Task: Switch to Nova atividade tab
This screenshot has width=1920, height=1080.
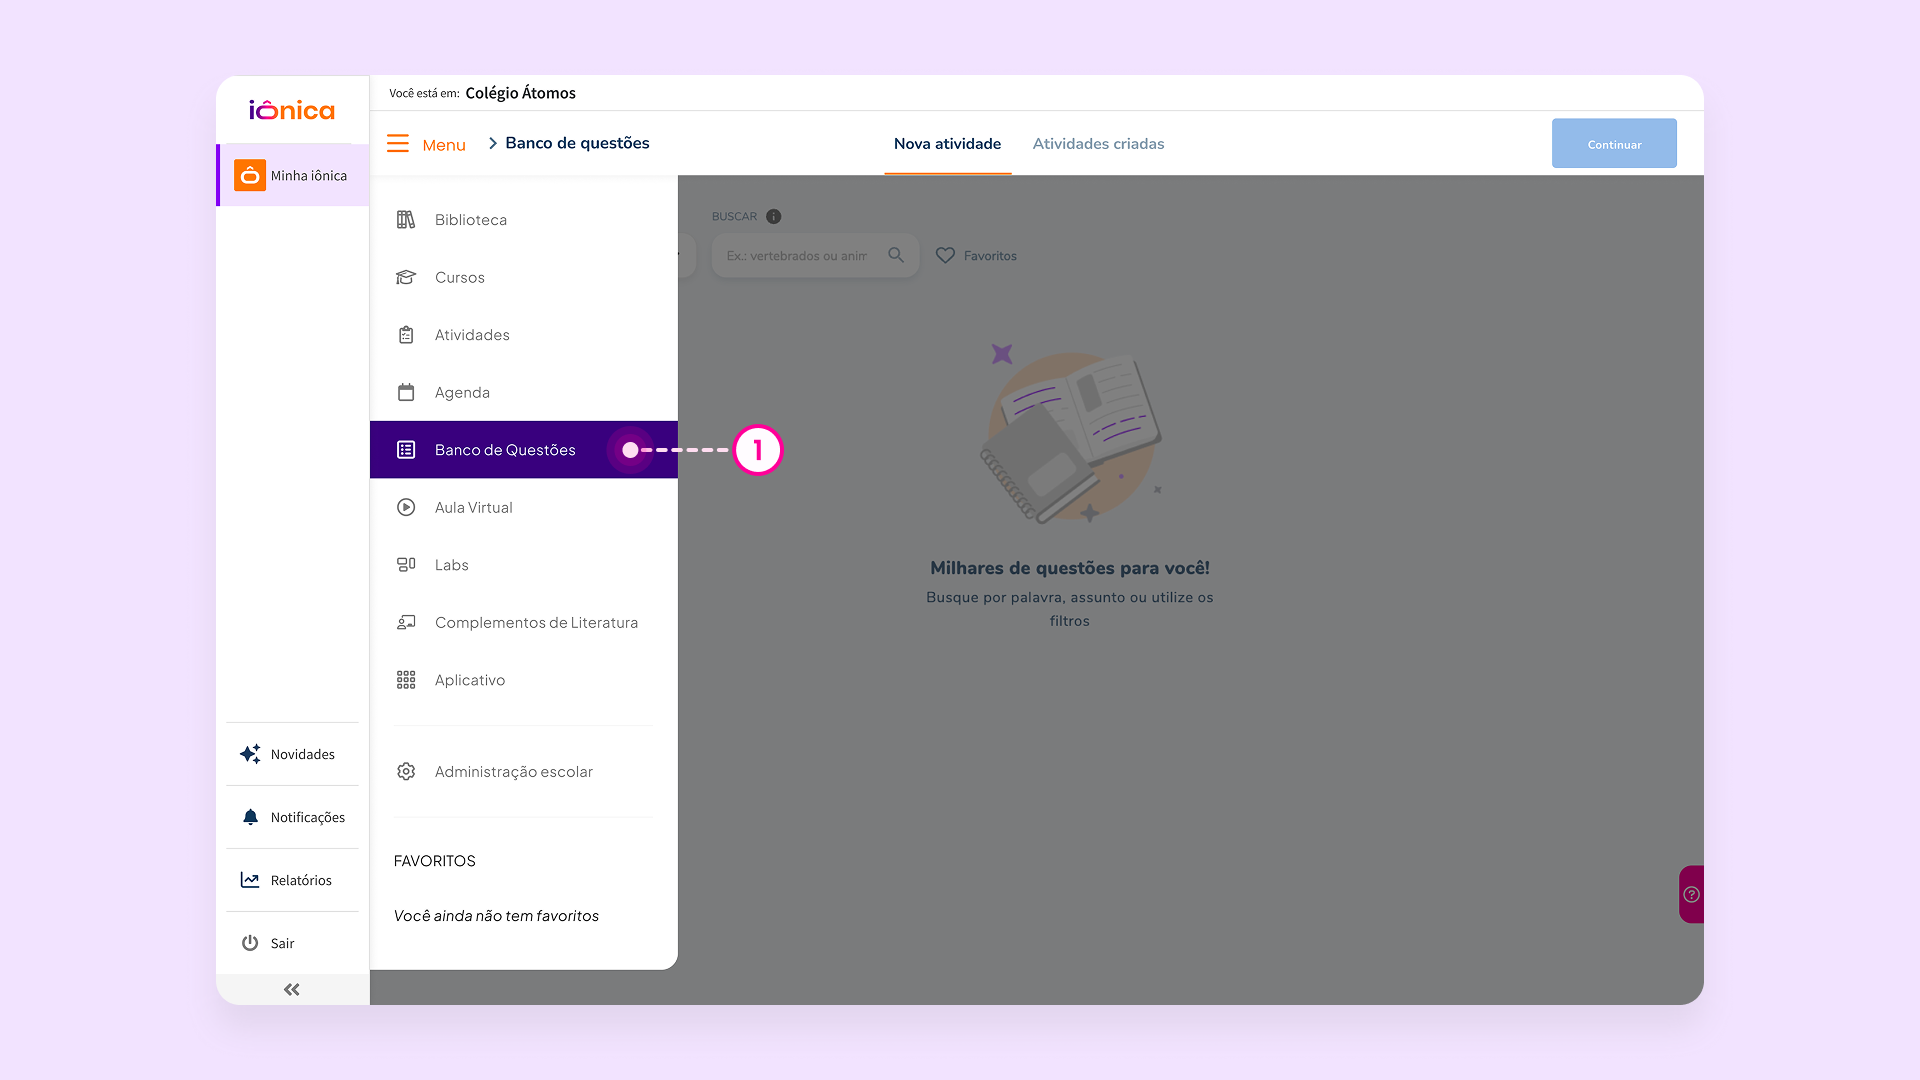Action: tap(947, 144)
